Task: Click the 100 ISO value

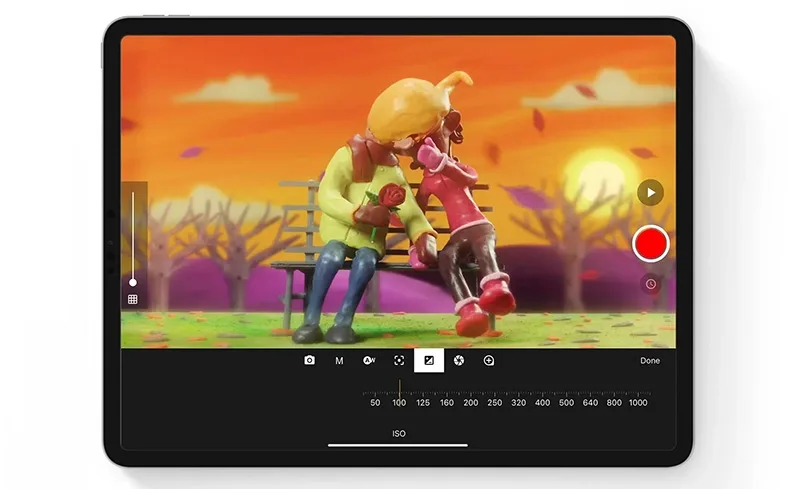Action: [x=399, y=403]
